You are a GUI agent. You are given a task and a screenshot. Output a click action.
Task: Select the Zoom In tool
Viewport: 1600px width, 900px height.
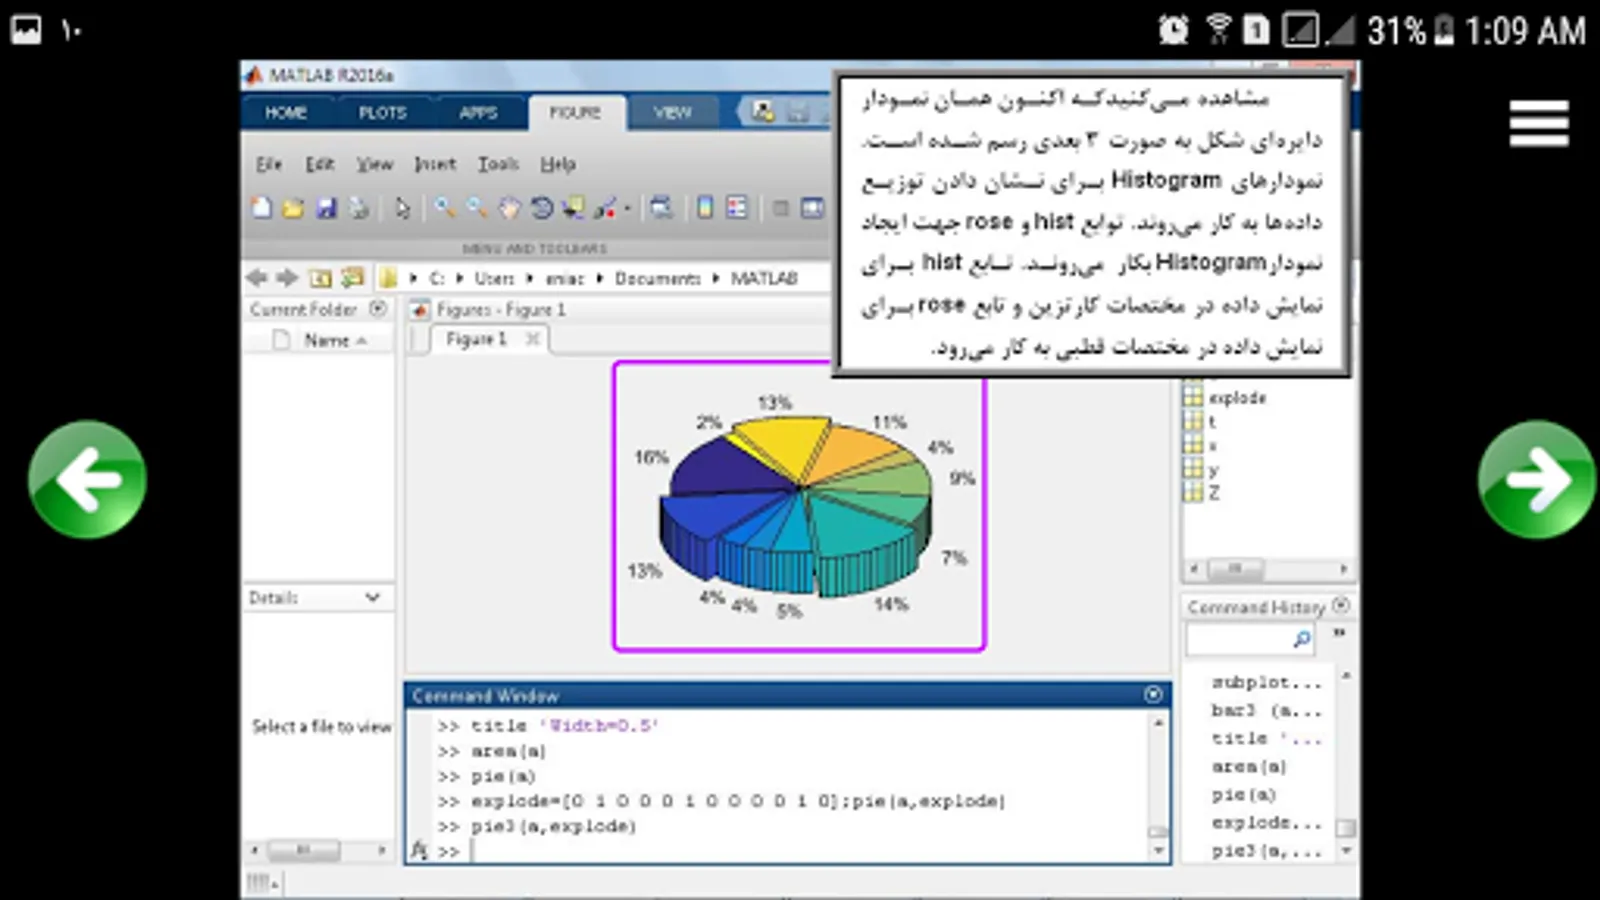point(445,208)
